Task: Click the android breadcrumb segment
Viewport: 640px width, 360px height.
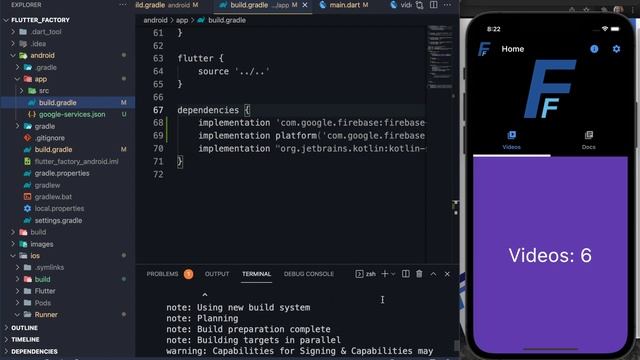Action: click(155, 20)
